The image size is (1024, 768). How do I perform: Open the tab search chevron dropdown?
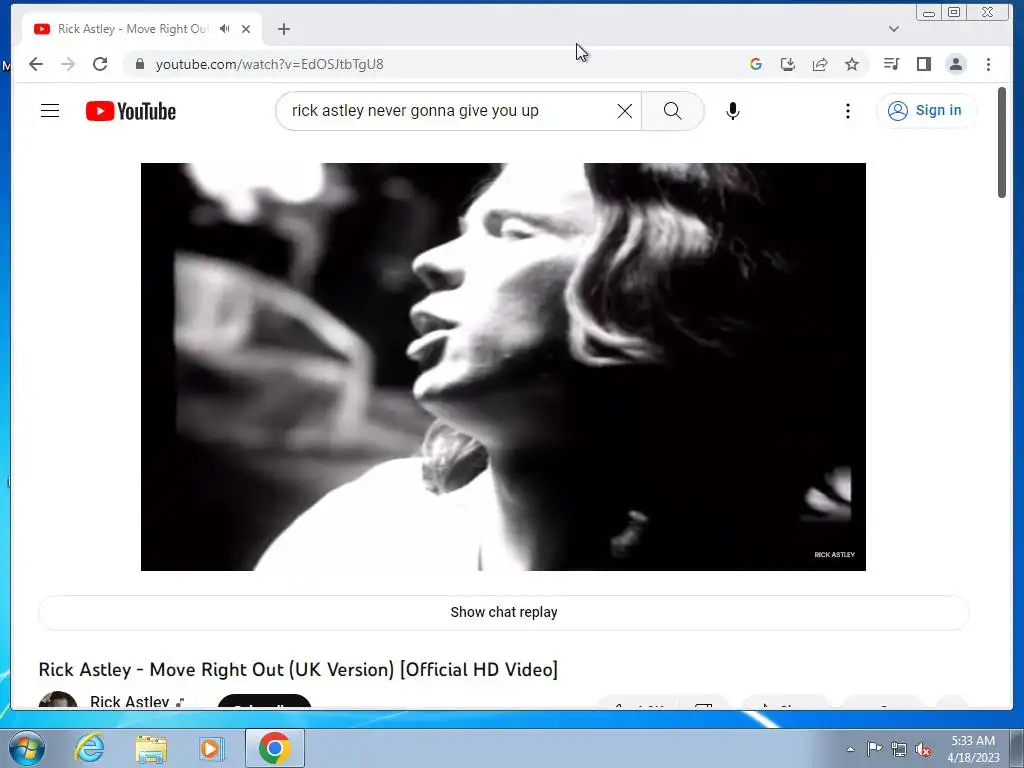point(894,29)
